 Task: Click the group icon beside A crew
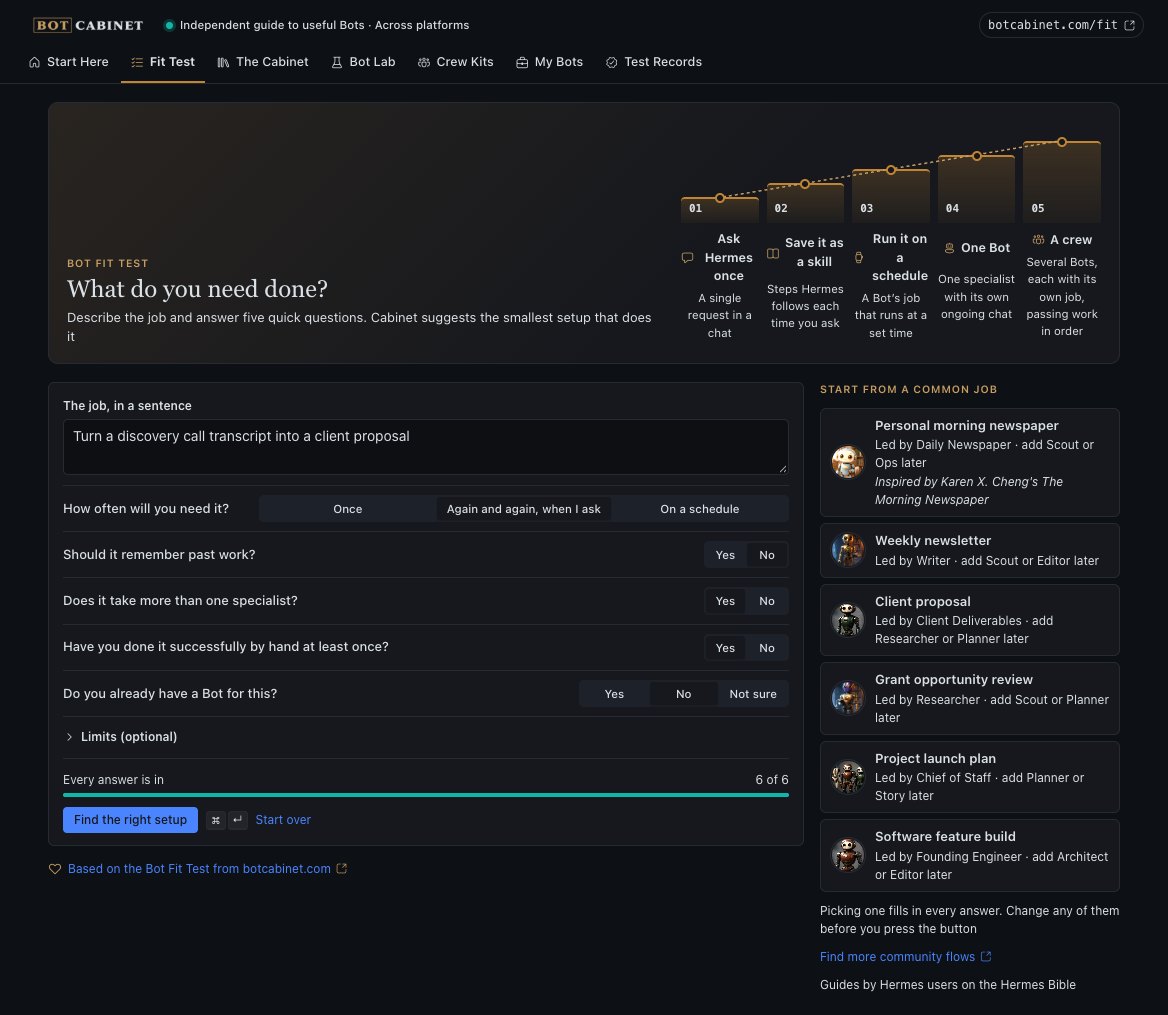pos(1038,240)
